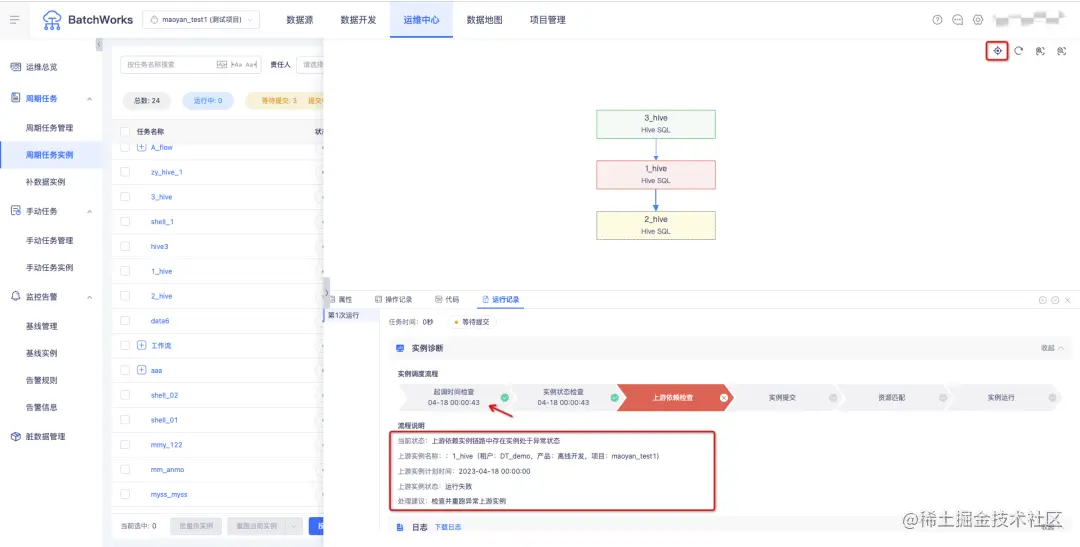Expand the aaa workflow row
Viewport: 1080px width, 547px height.
coord(142,371)
